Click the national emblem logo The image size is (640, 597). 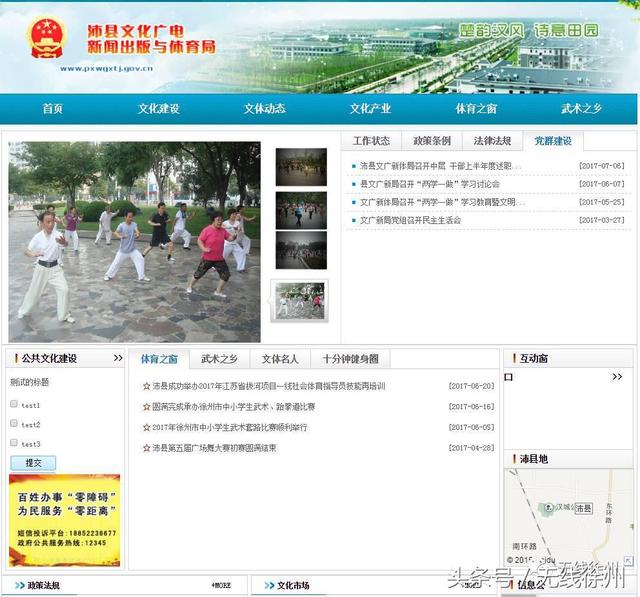(47, 38)
